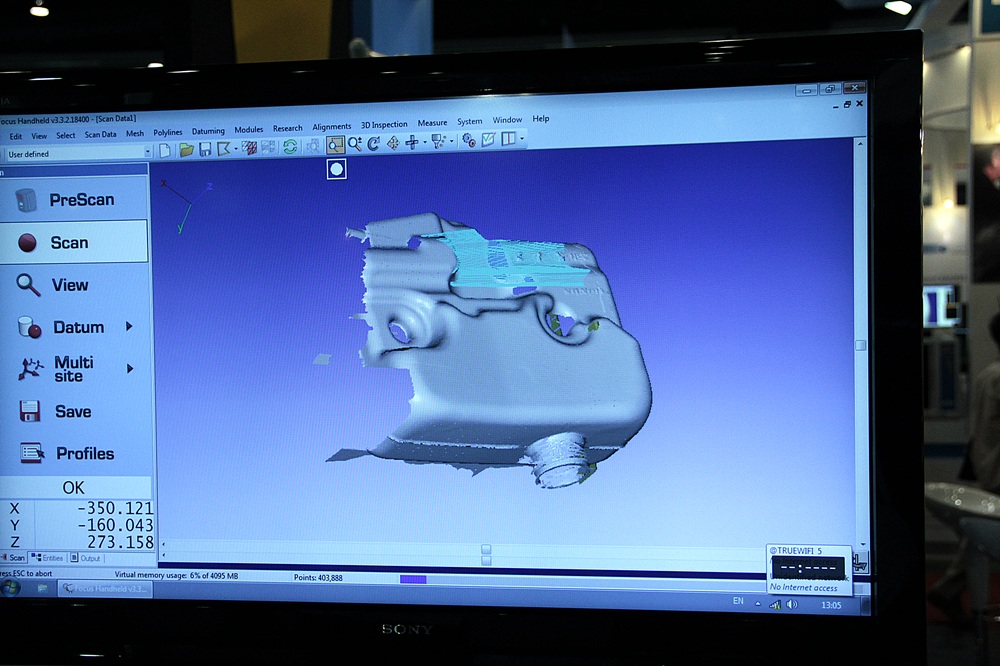Open the Edit menu
Image resolution: width=1000 pixels, height=666 pixels.
pyautogui.click(x=16, y=136)
